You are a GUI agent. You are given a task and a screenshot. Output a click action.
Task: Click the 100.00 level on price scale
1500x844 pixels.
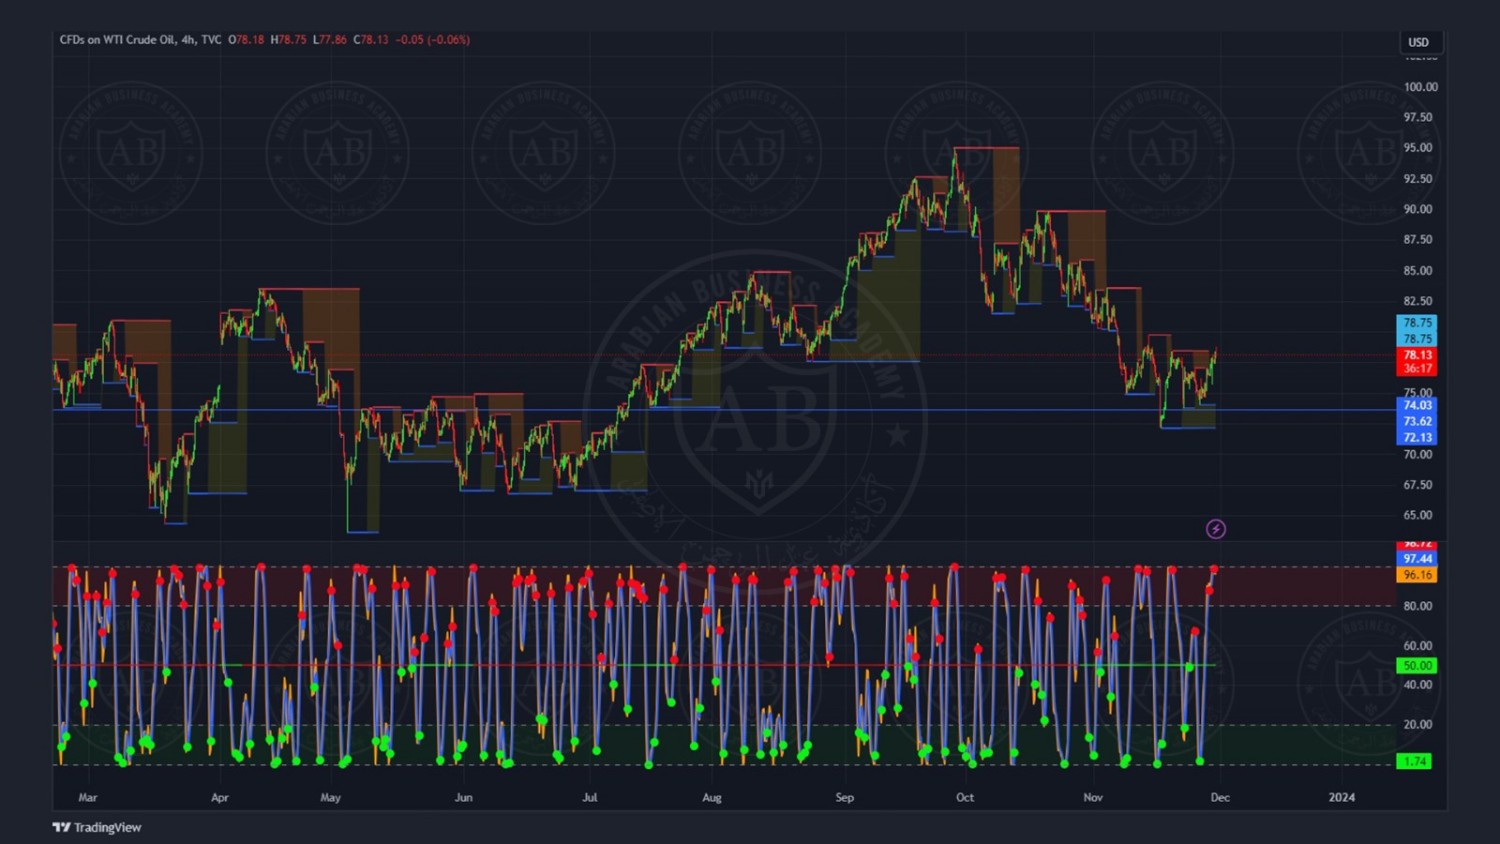pyautogui.click(x=1420, y=87)
